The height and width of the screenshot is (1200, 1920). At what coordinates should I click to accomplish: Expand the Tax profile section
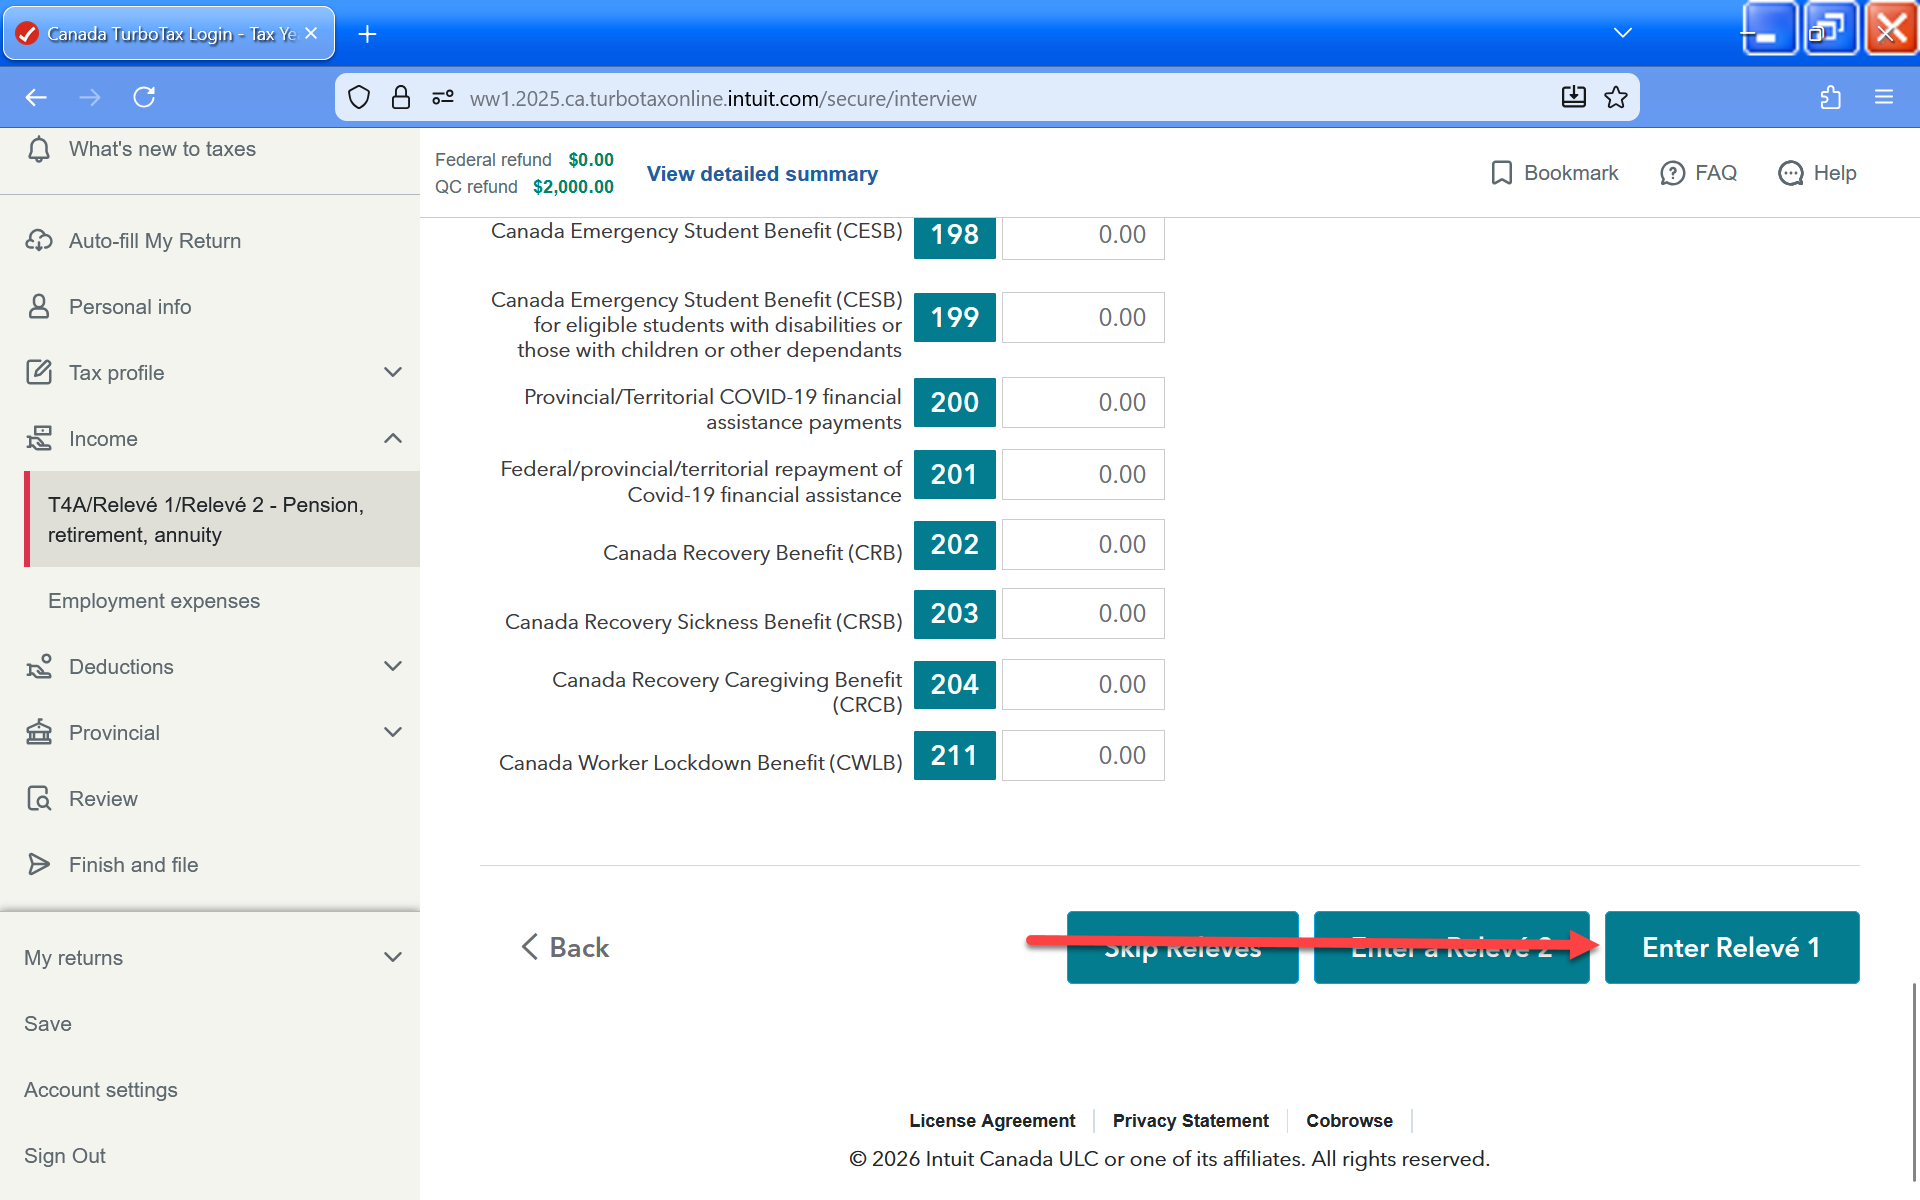[x=393, y=373]
